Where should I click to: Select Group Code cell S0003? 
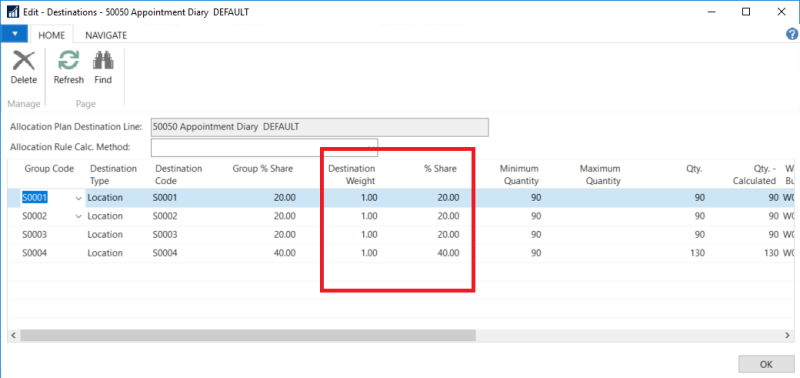point(35,235)
